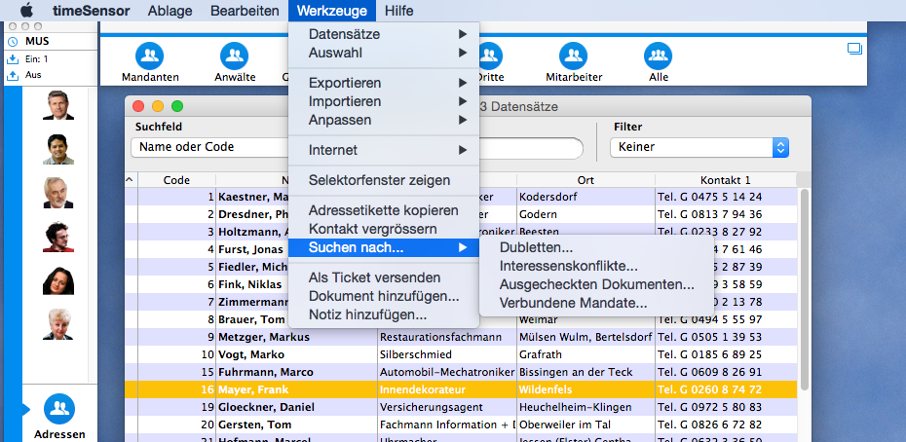Screen dimensions: 906x442
Task: Choose Notiz hinzufügen...
Action: click(384, 315)
